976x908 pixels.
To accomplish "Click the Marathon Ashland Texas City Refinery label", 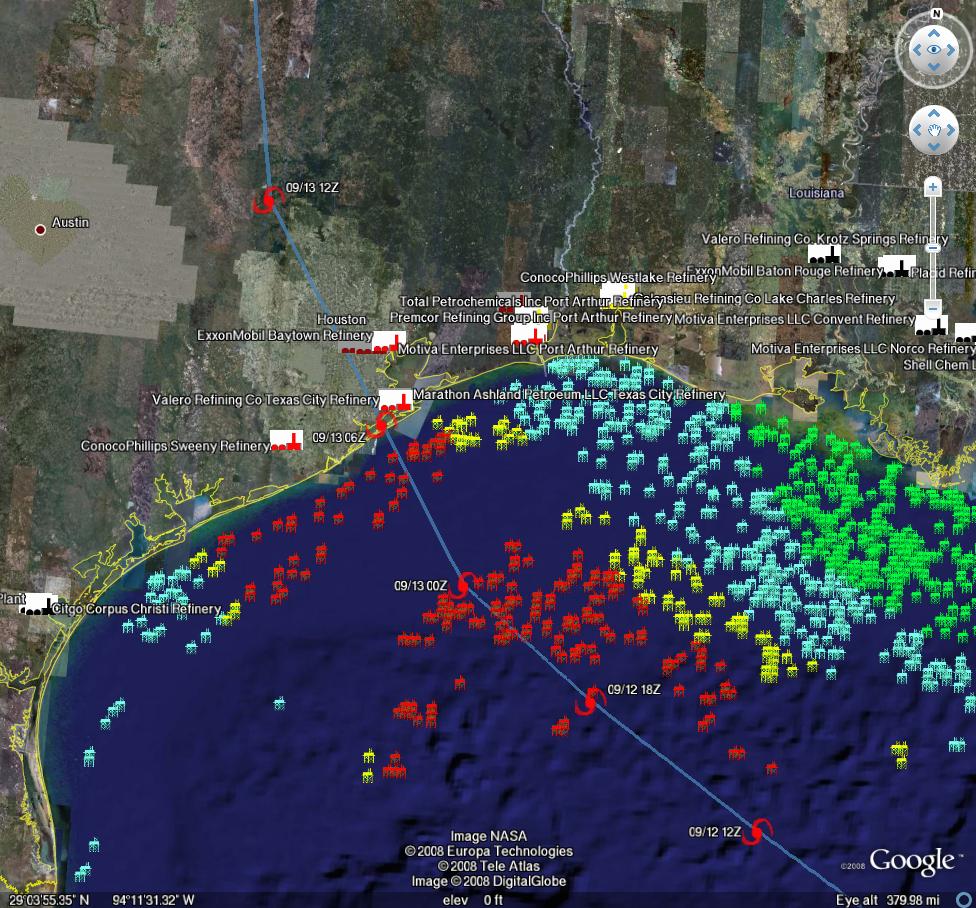I will (x=570, y=395).
